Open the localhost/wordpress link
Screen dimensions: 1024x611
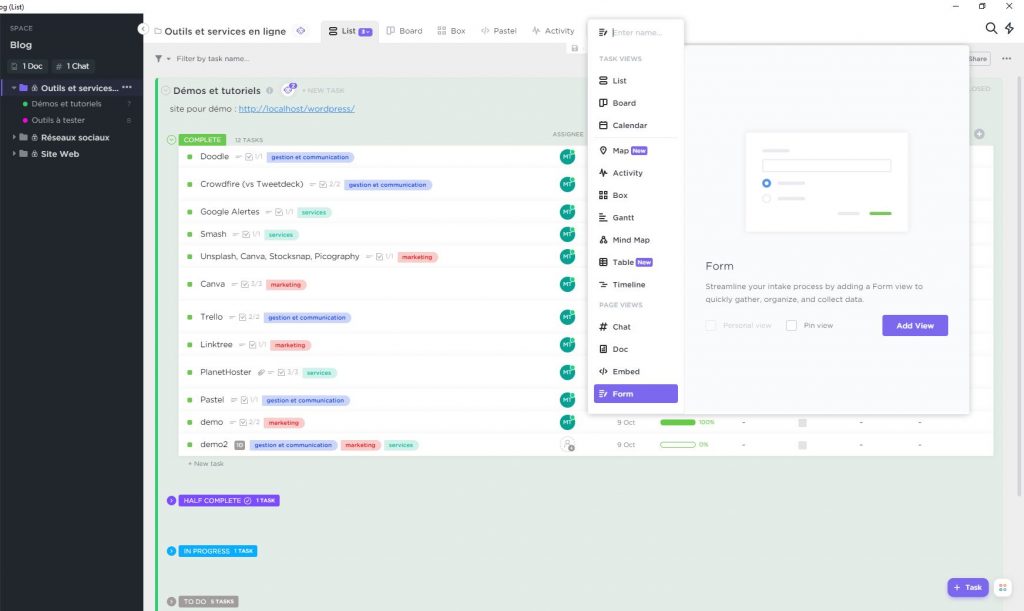tap(296, 109)
